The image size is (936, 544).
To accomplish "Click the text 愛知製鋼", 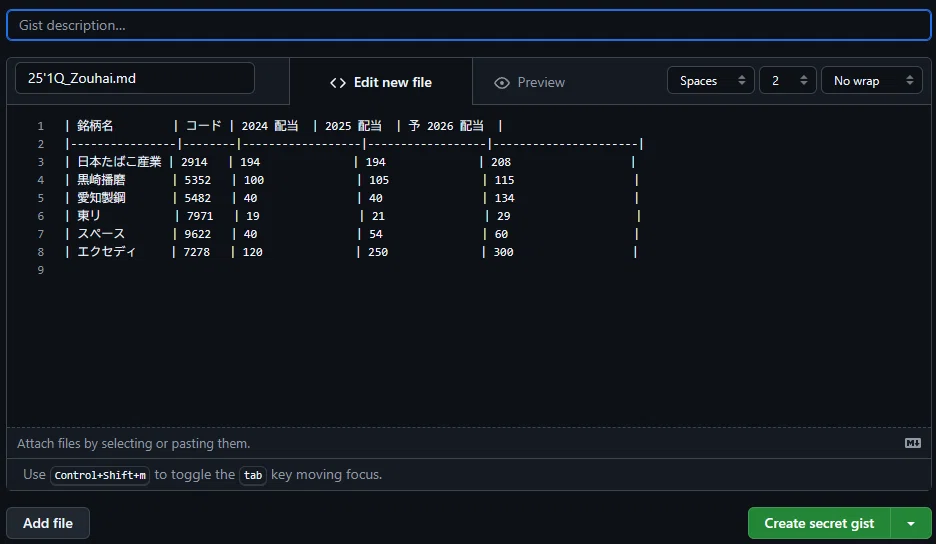I will 101,198.
